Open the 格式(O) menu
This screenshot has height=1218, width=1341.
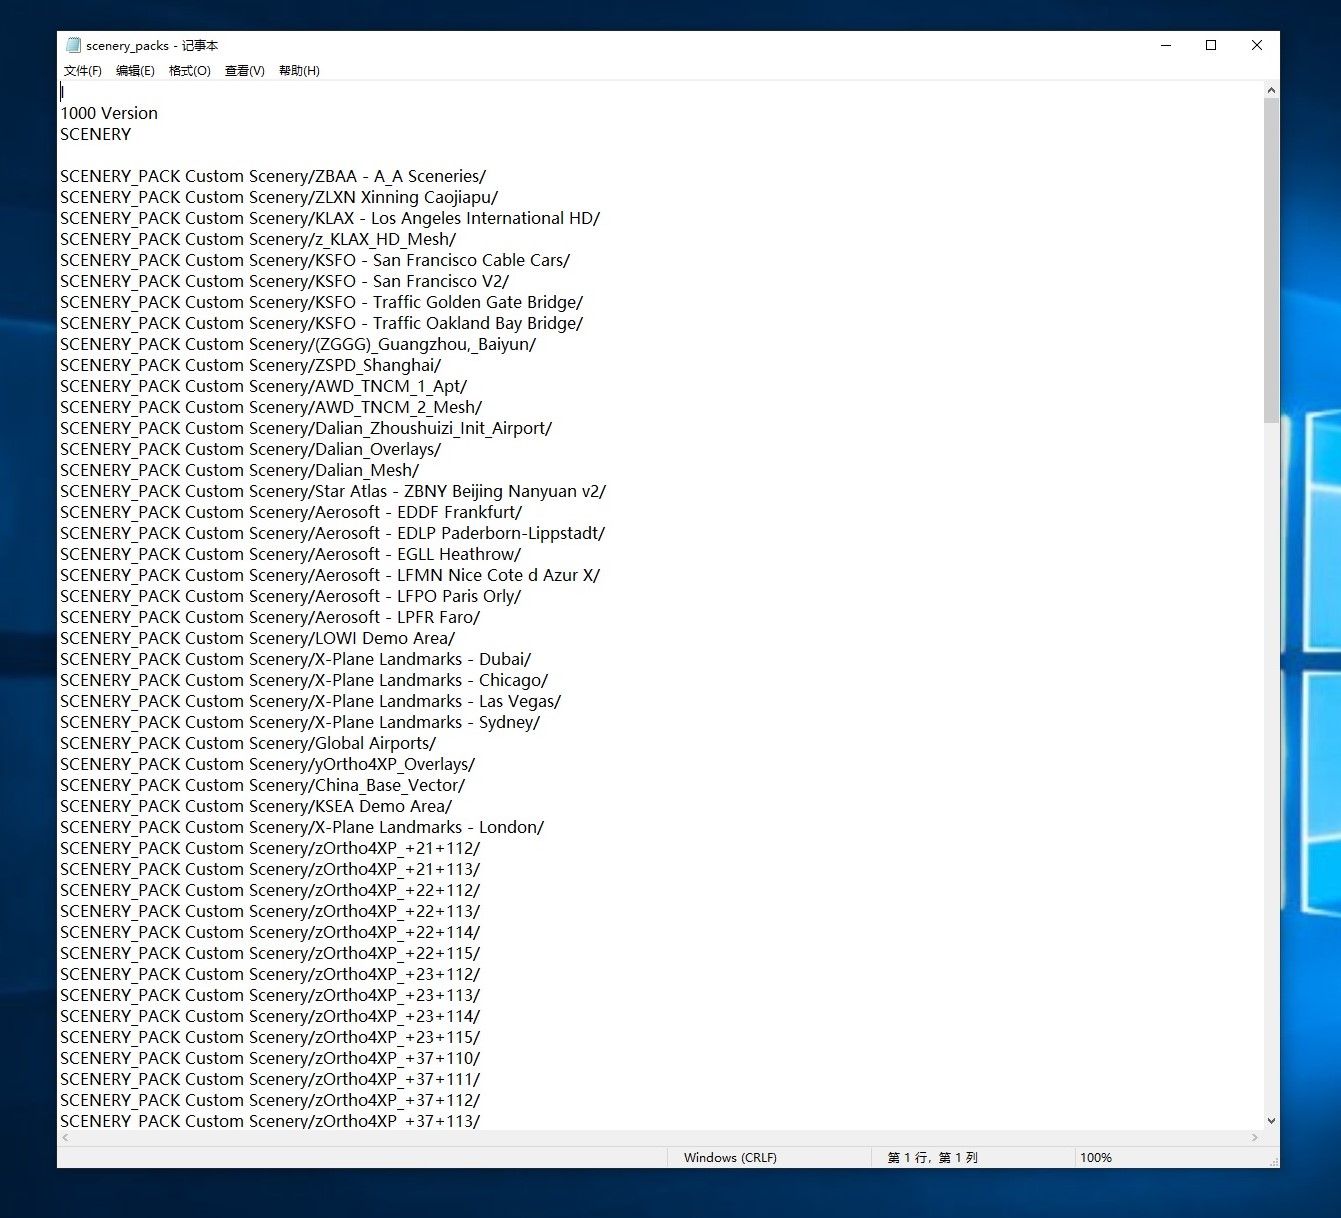point(189,70)
